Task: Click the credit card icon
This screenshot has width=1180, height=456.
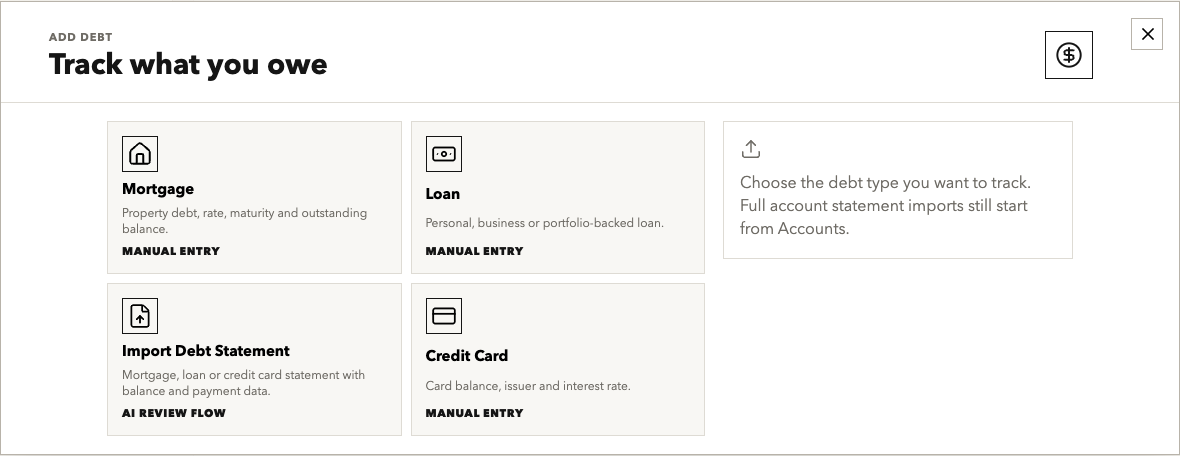Action: coord(444,315)
